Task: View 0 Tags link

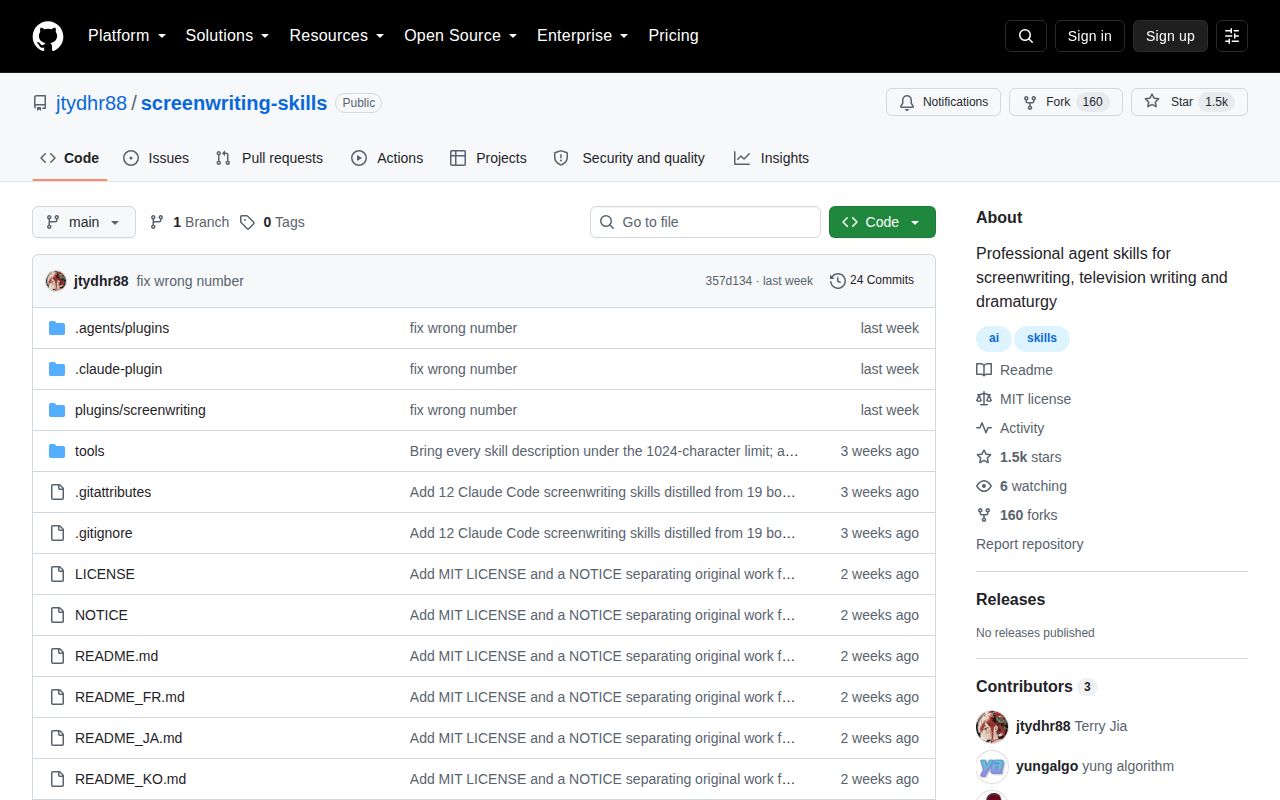Action: 272,222
